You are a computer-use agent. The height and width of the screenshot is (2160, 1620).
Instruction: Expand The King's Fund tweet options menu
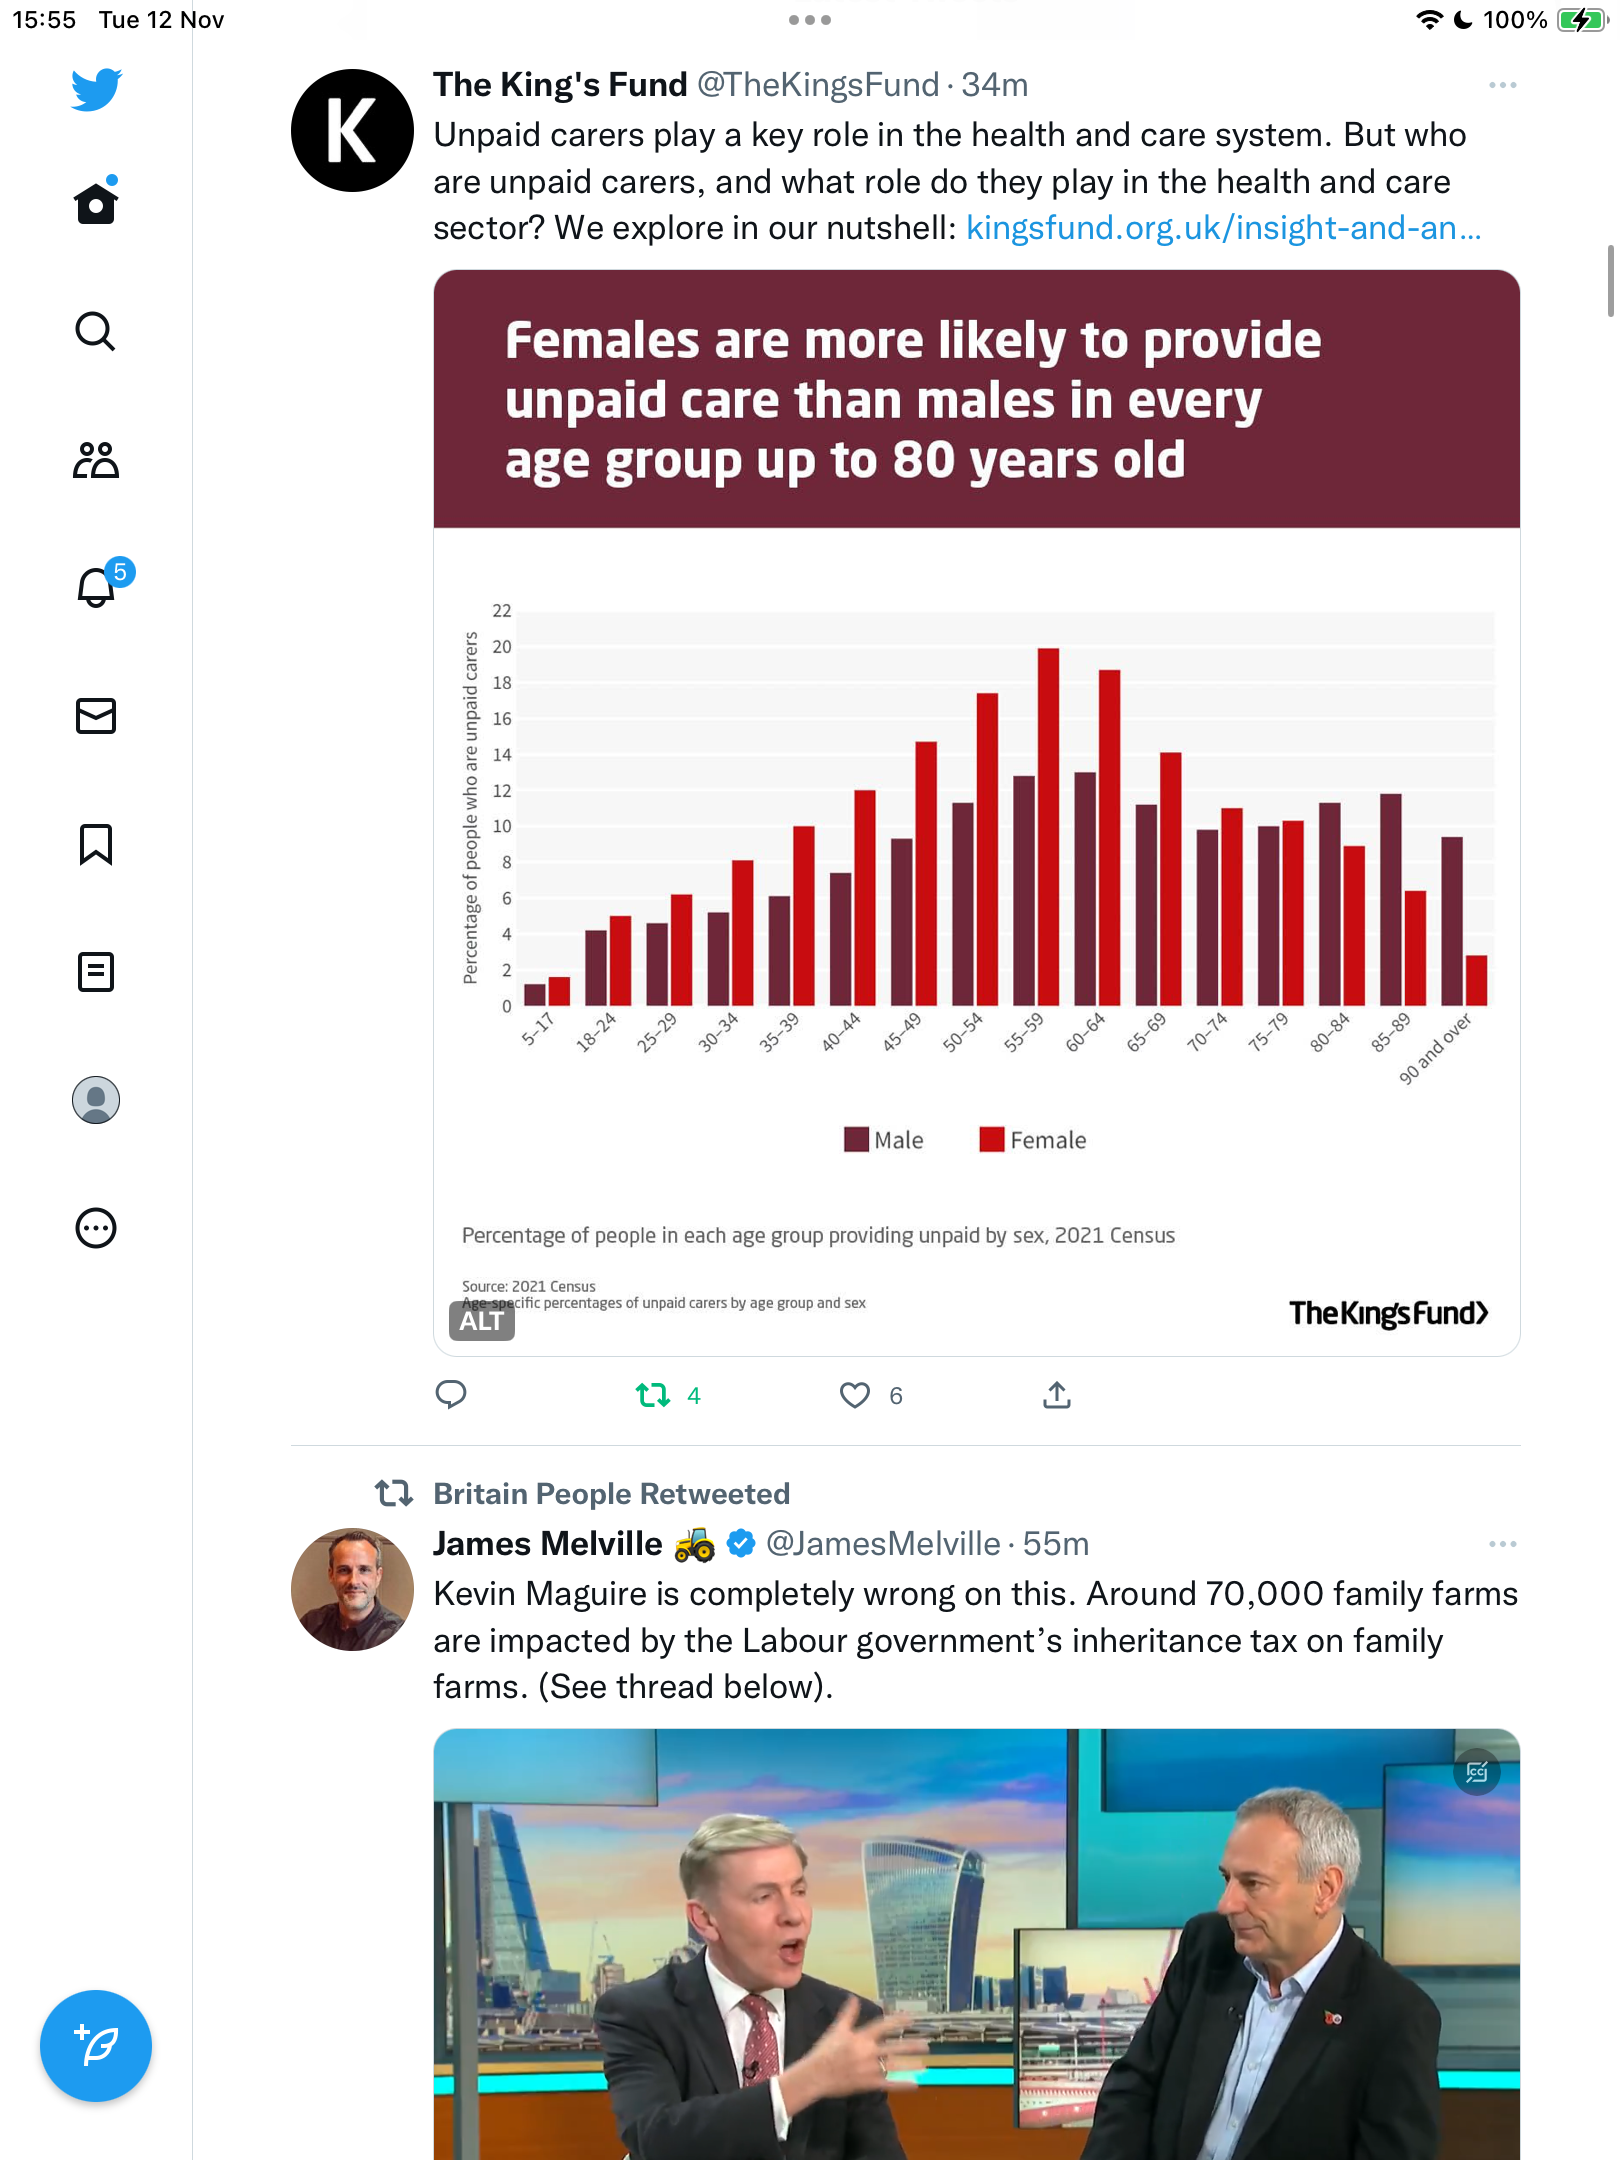tap(1502, 85)
